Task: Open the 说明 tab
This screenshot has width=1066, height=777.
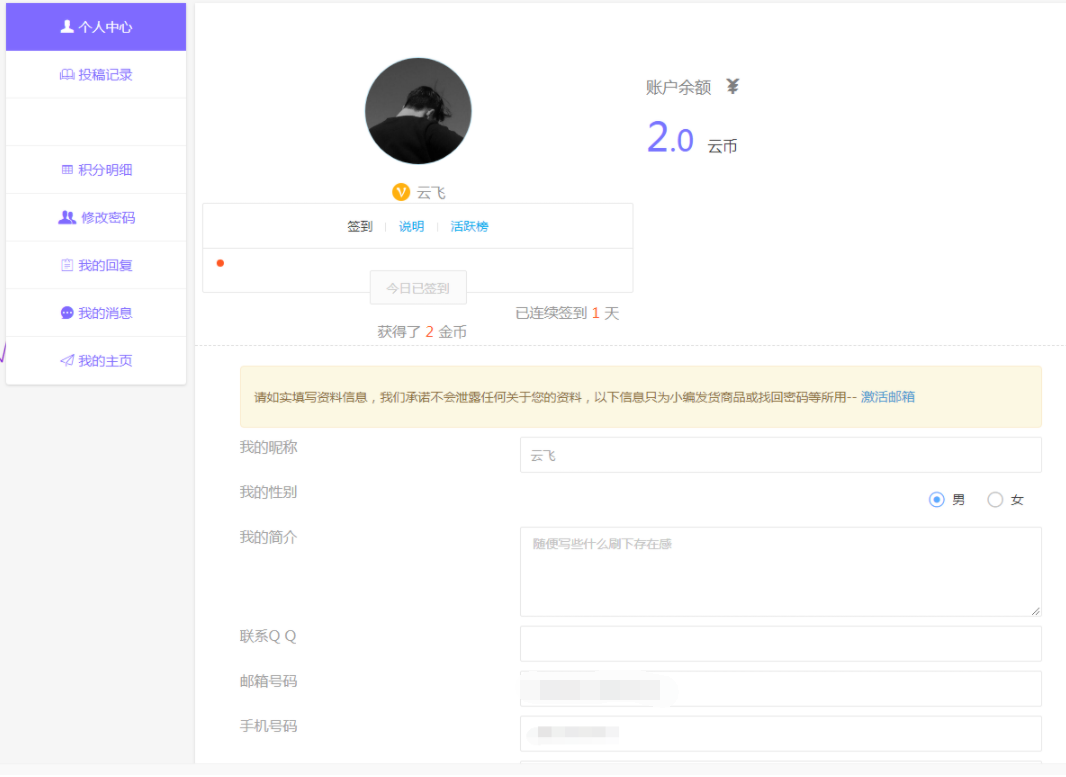Action: point(411,227)
